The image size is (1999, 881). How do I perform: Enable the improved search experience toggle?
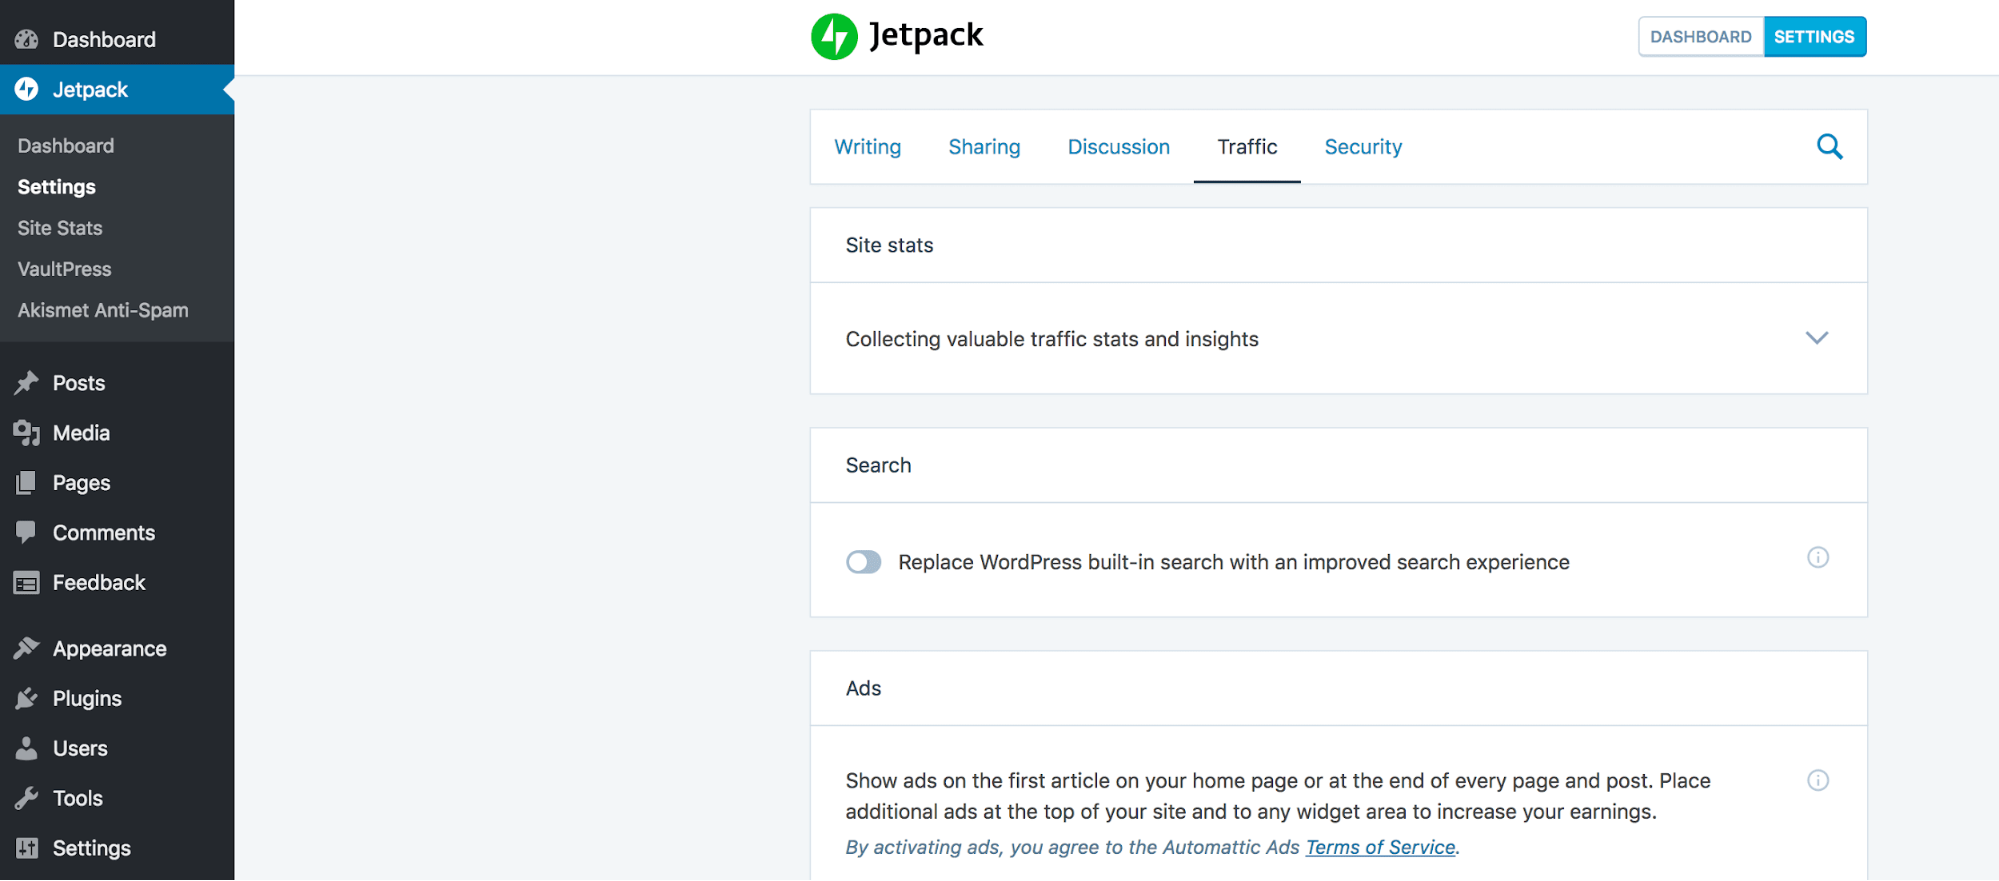pyautogui.click(x=864, y=562)
